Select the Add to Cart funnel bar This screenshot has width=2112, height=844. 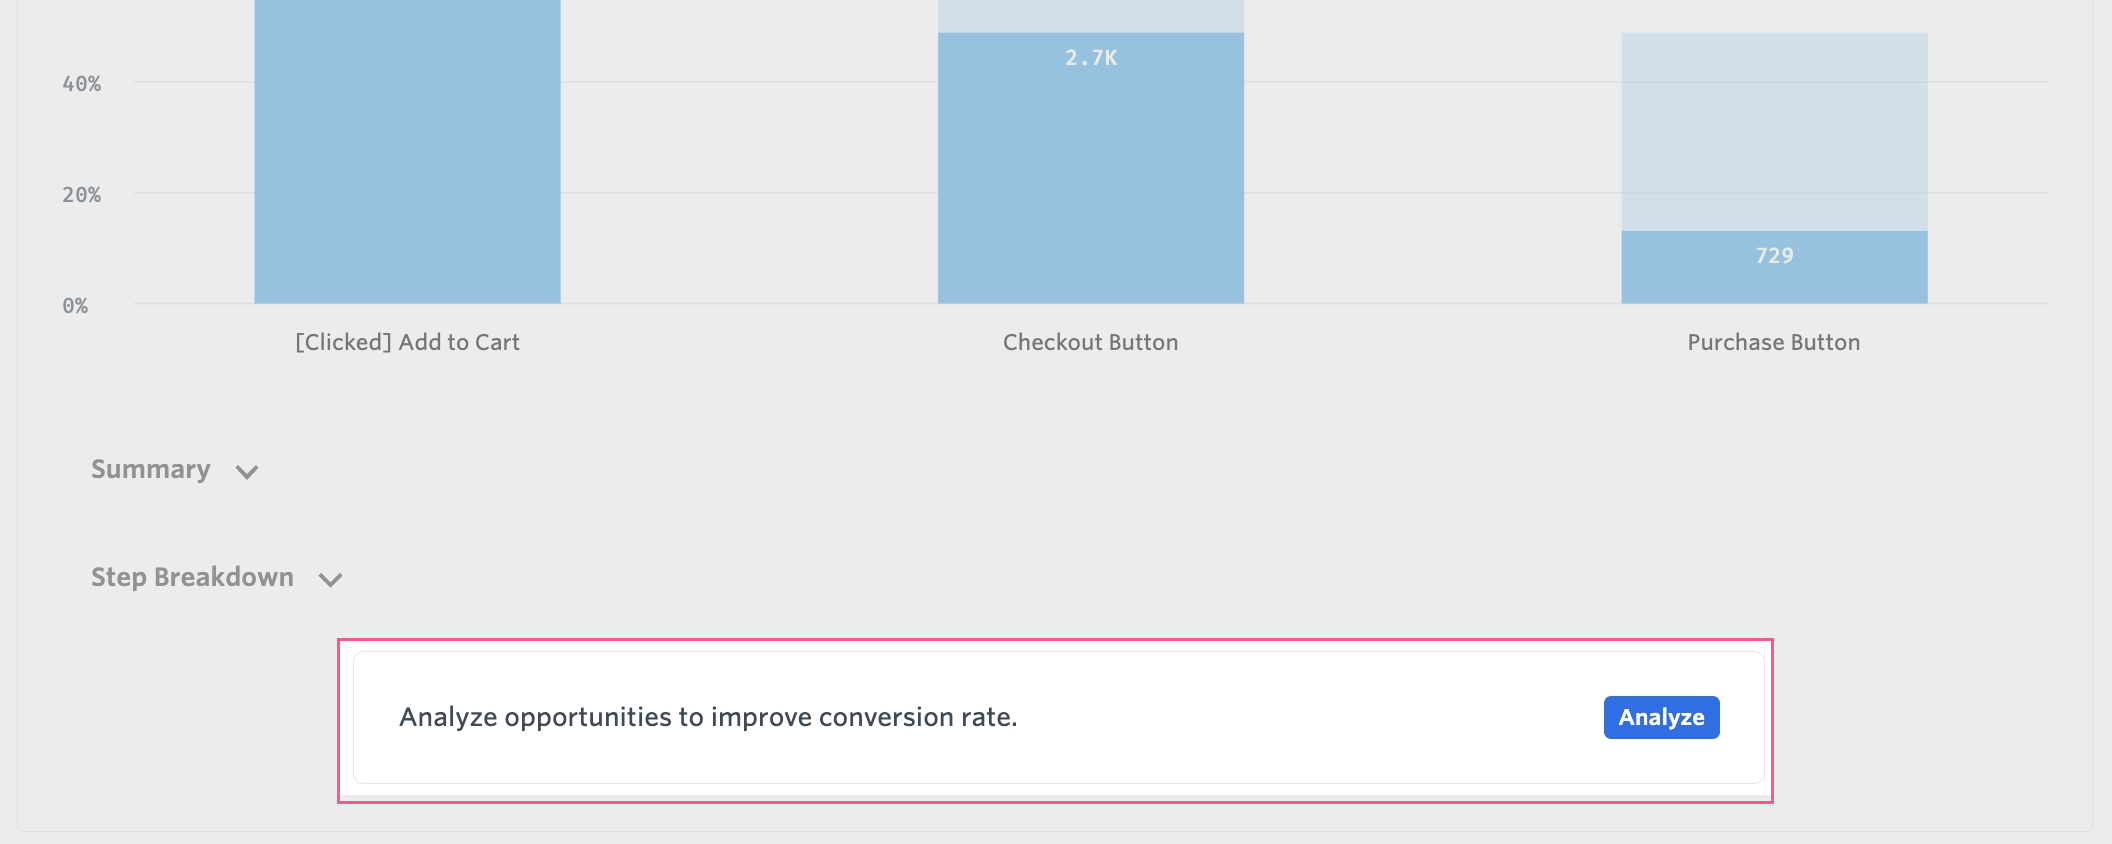(407, 151)
